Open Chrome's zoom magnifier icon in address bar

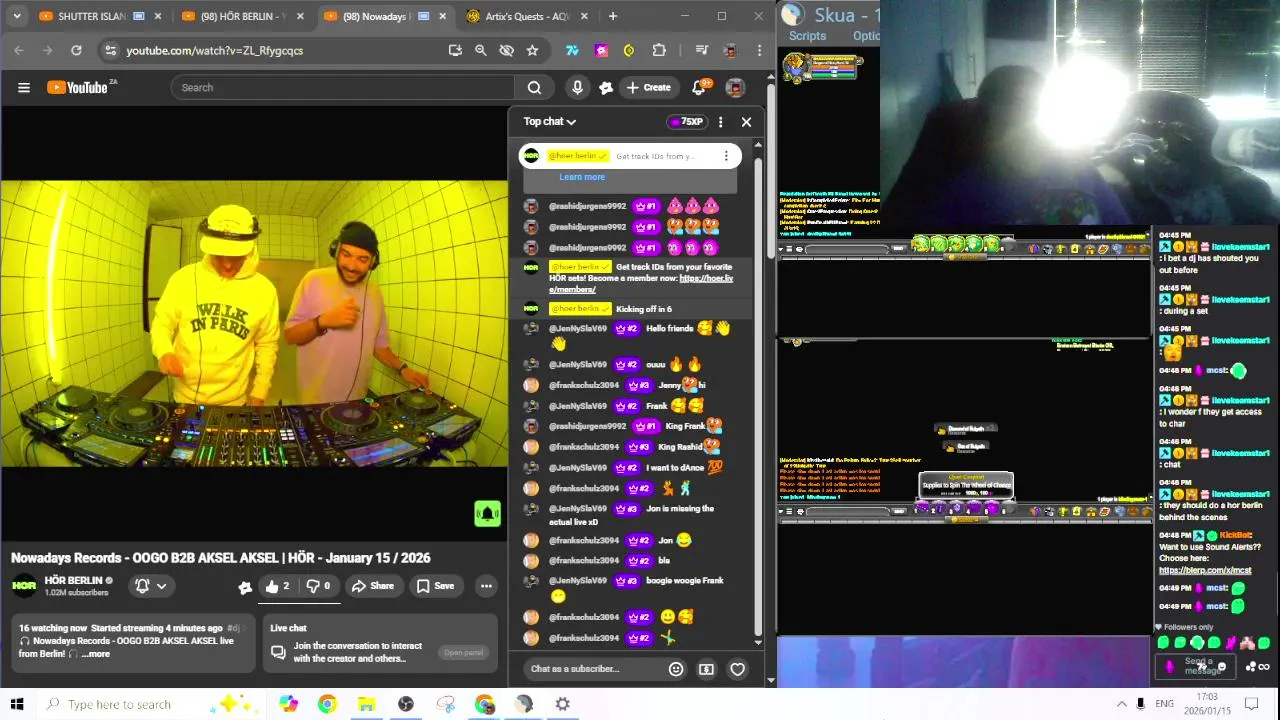point(480,50)
